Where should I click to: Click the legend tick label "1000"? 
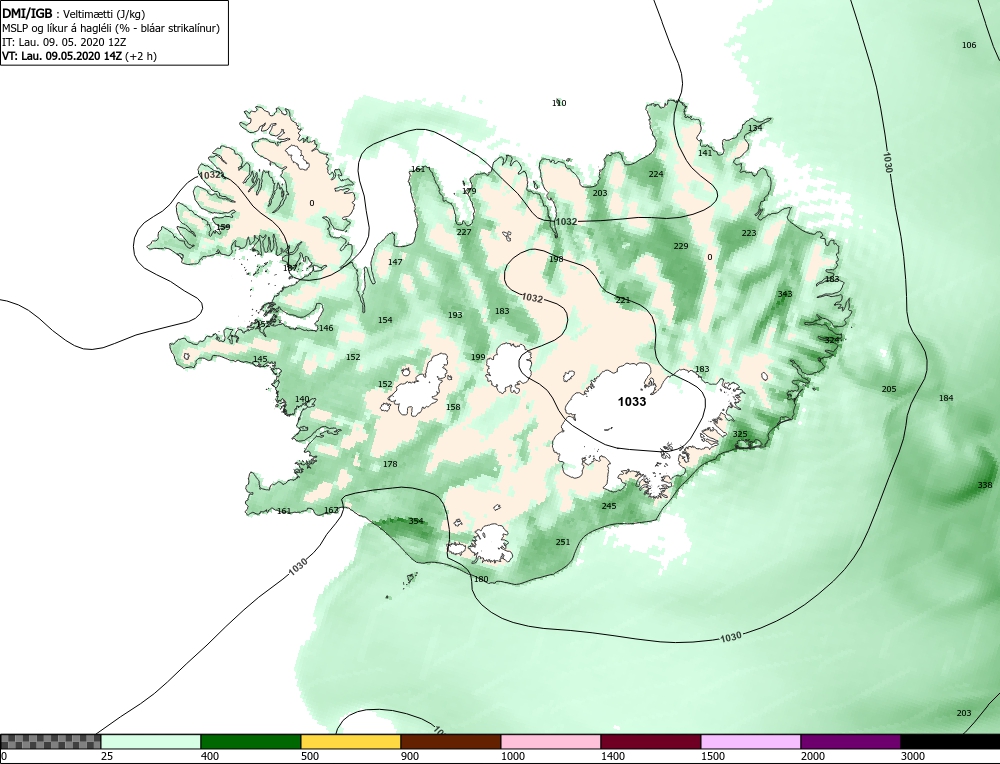pos(513,756)
